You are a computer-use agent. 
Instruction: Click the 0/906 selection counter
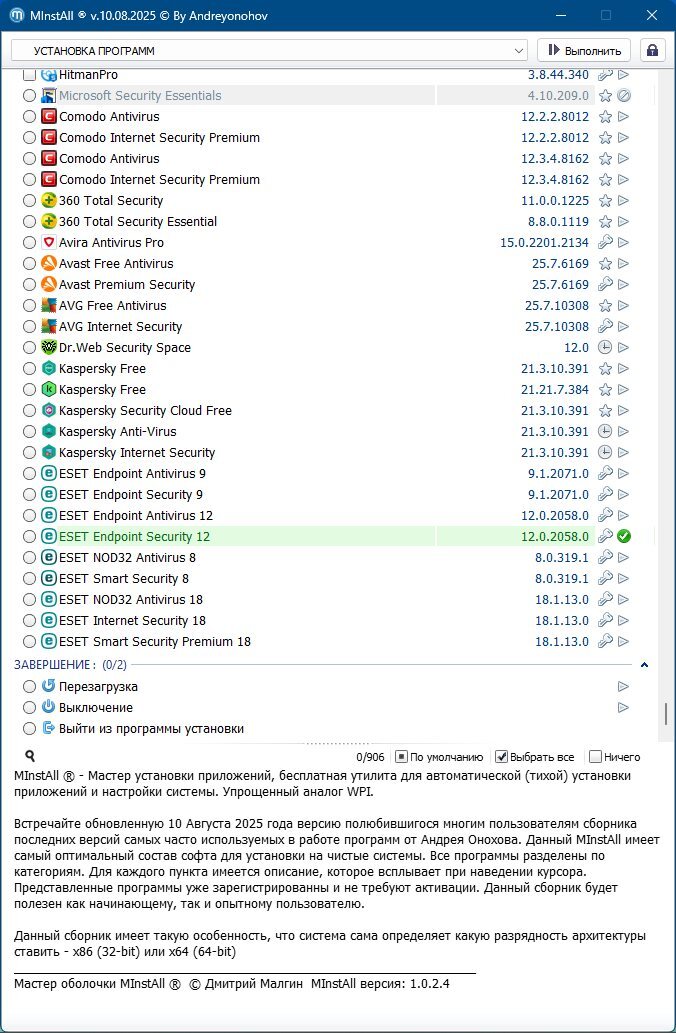click(370, 758)
